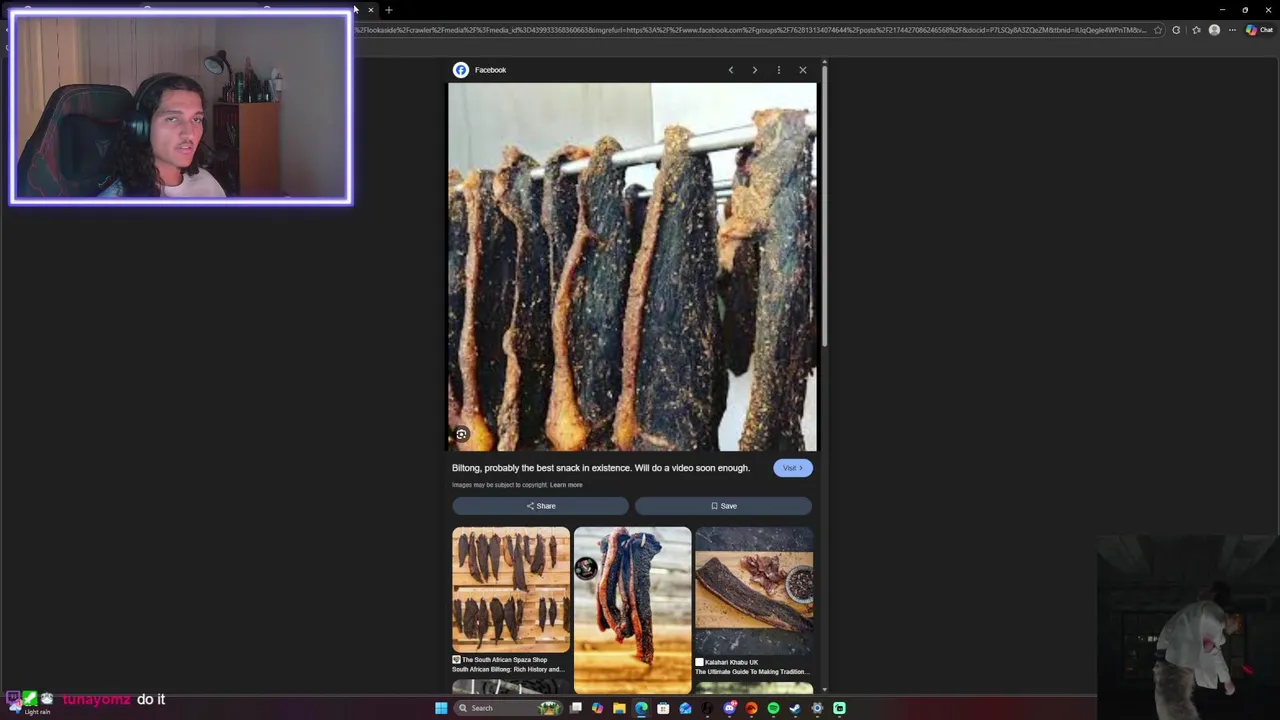The width and height of the screenshot is (1280, 720).
Task: Open Task View from taskbar
Action: [576, 708]
